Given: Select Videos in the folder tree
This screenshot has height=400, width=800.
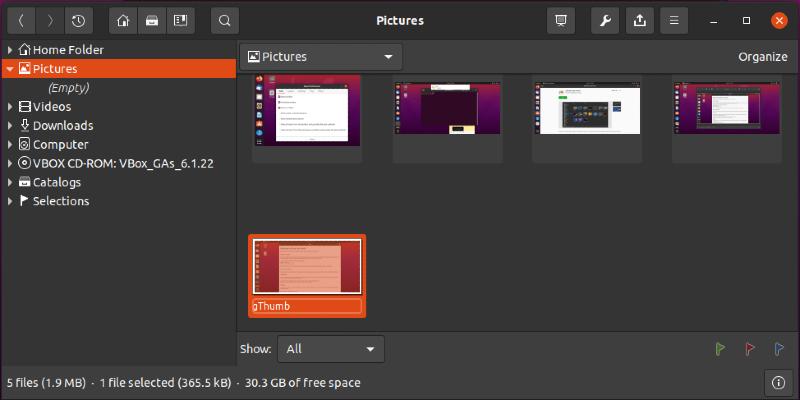Looking at the screenshot, I should pyautogui.click(x=51, y=107).
